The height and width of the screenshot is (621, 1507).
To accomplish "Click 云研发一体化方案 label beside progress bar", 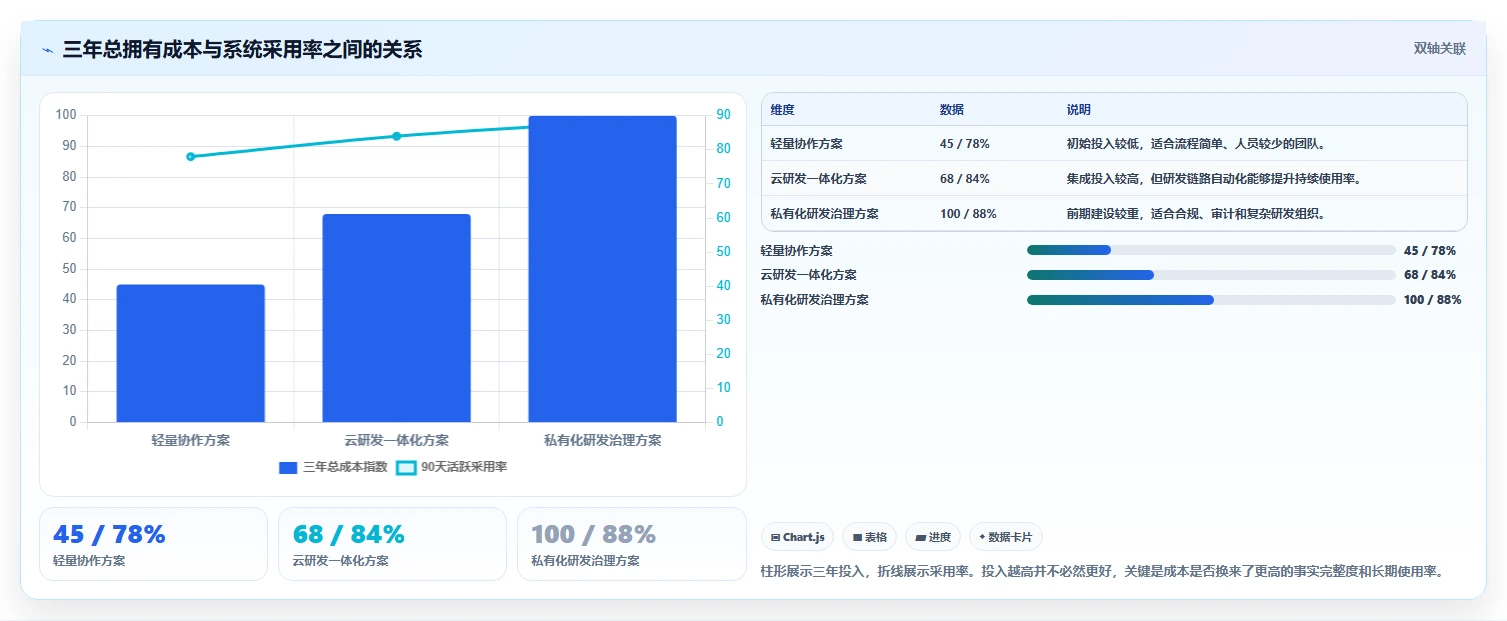I will point(808,275).
